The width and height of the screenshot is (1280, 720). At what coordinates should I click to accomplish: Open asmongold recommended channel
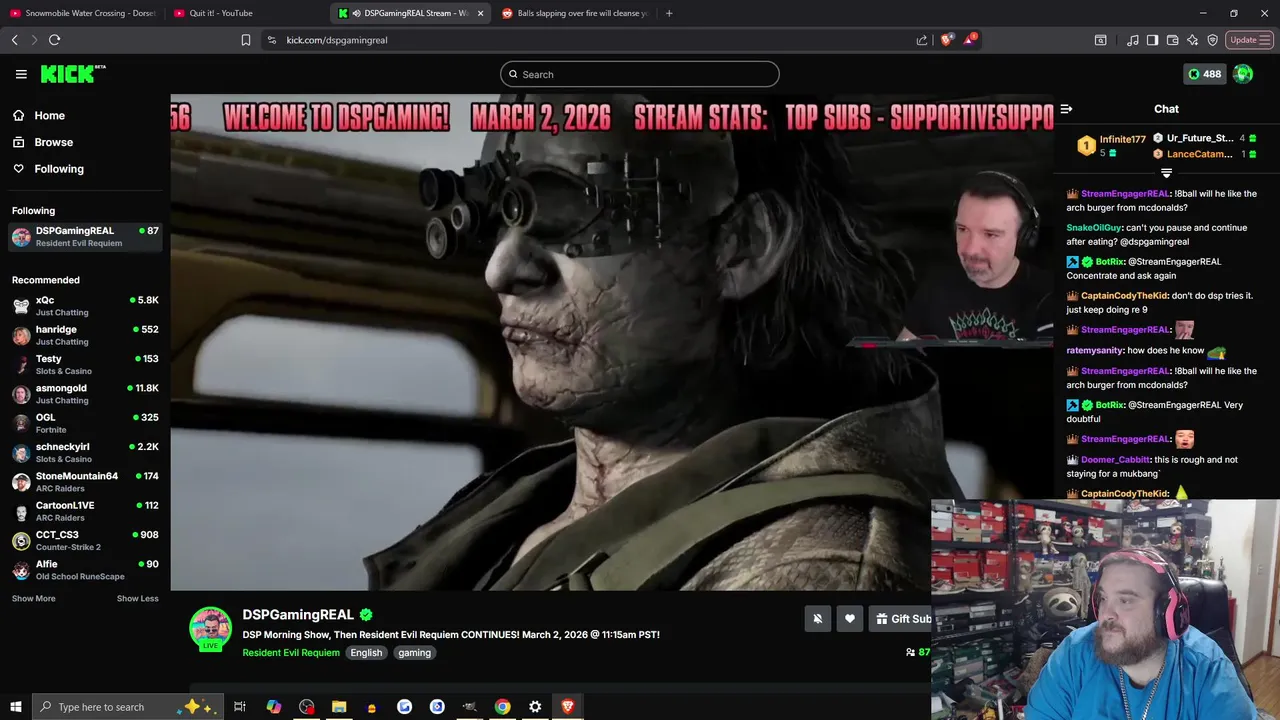coord(85,394)
